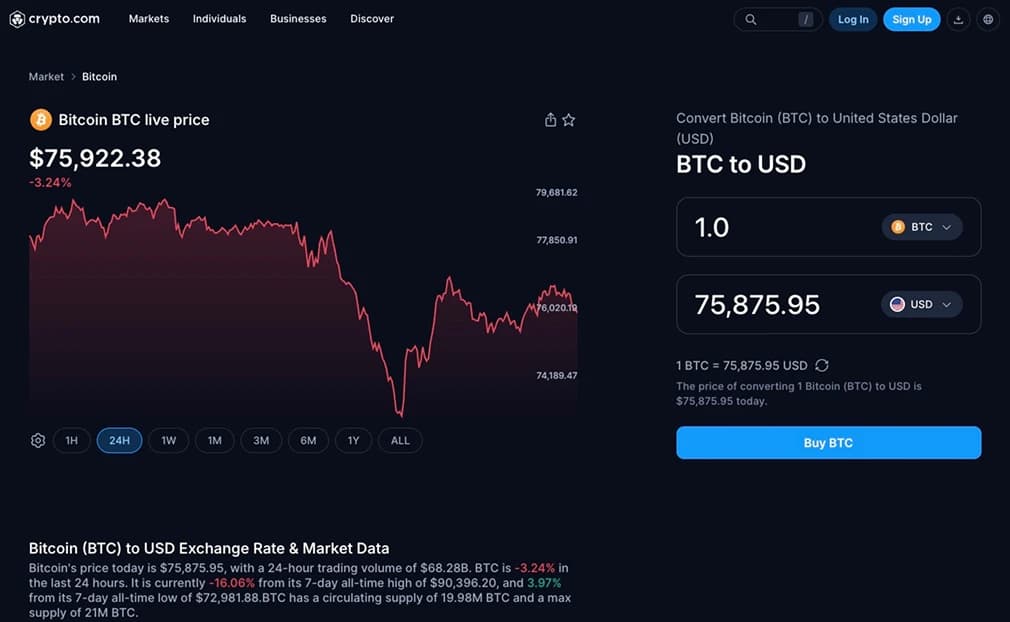1010x622 pixels.
Task: Refresh the BTC to USD exchange rate
Action: [822, 364]
